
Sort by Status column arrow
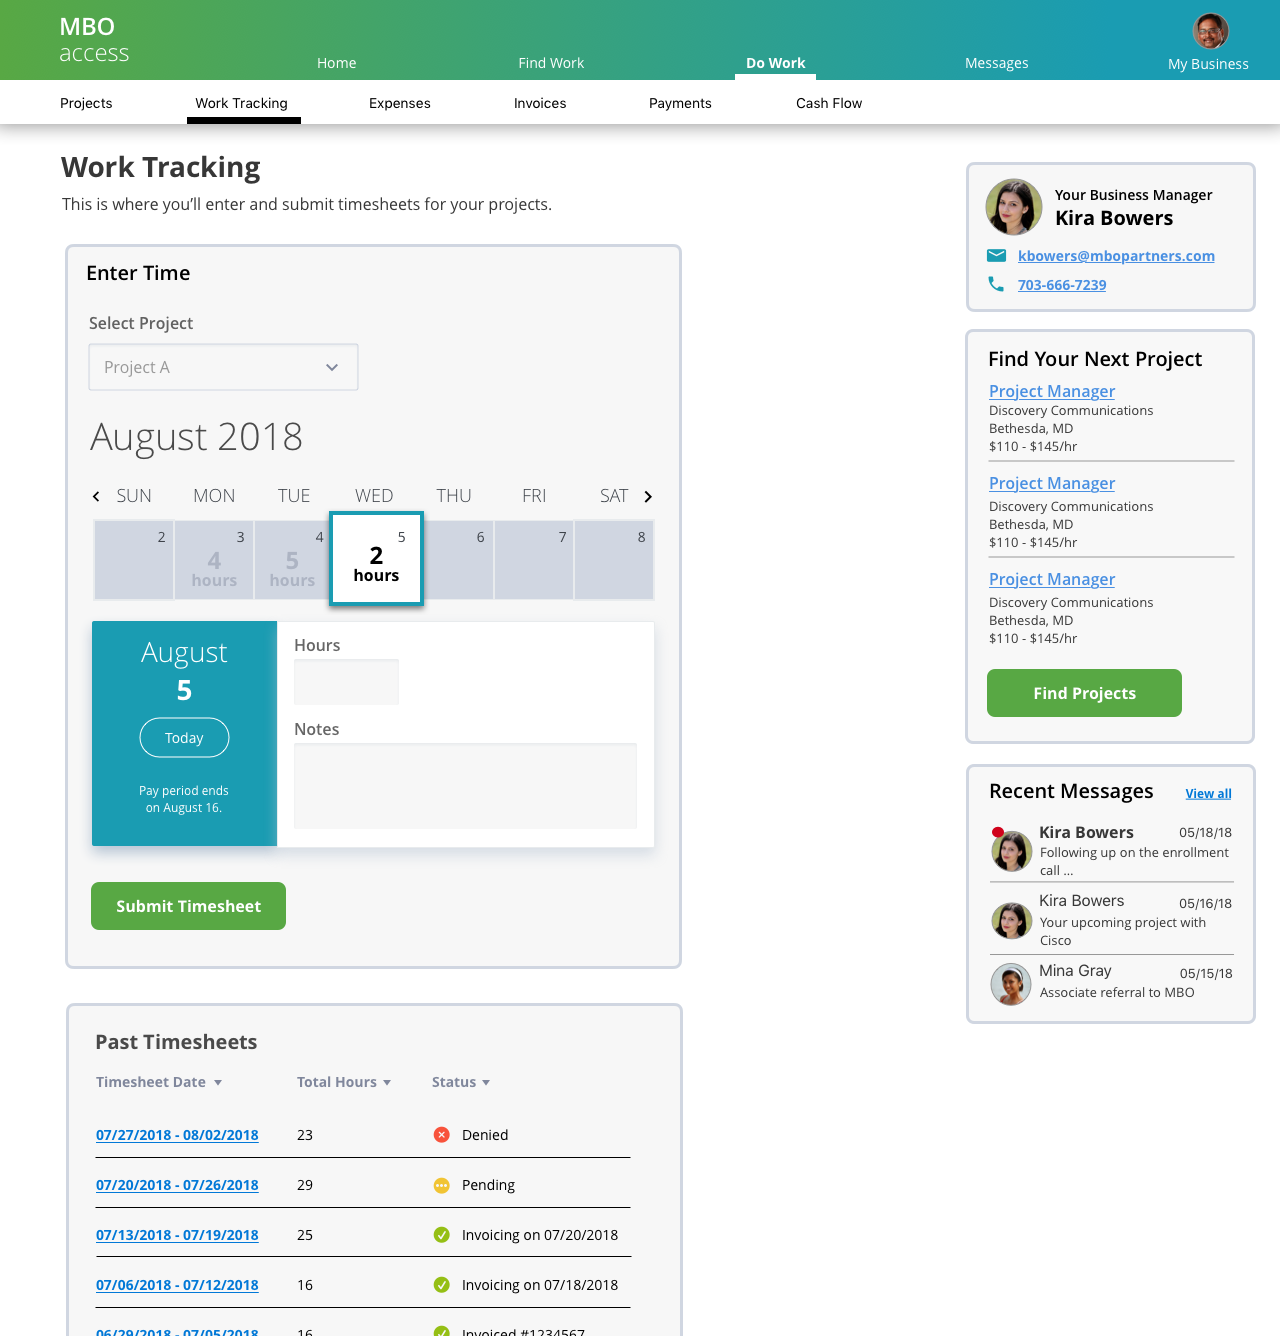tap(486, 1083)
